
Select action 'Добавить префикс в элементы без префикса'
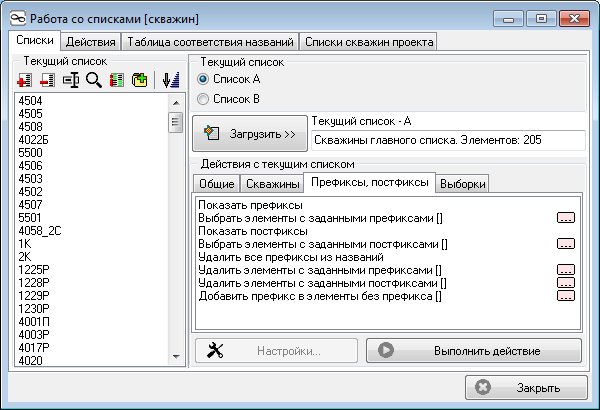[x=320, y=296]
